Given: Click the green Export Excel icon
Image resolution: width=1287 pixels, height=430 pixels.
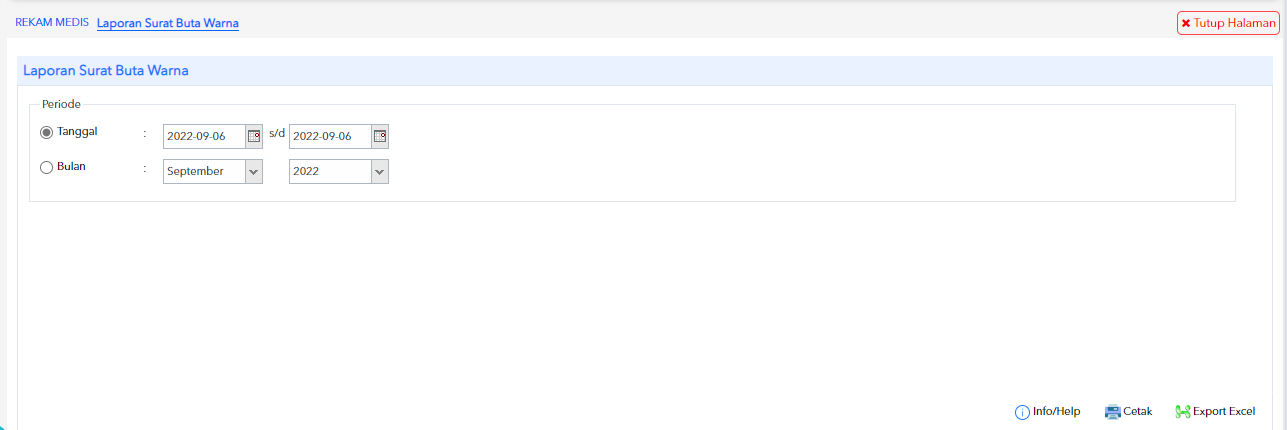Looking at the screenshot, I should (x=1183, y=412).
